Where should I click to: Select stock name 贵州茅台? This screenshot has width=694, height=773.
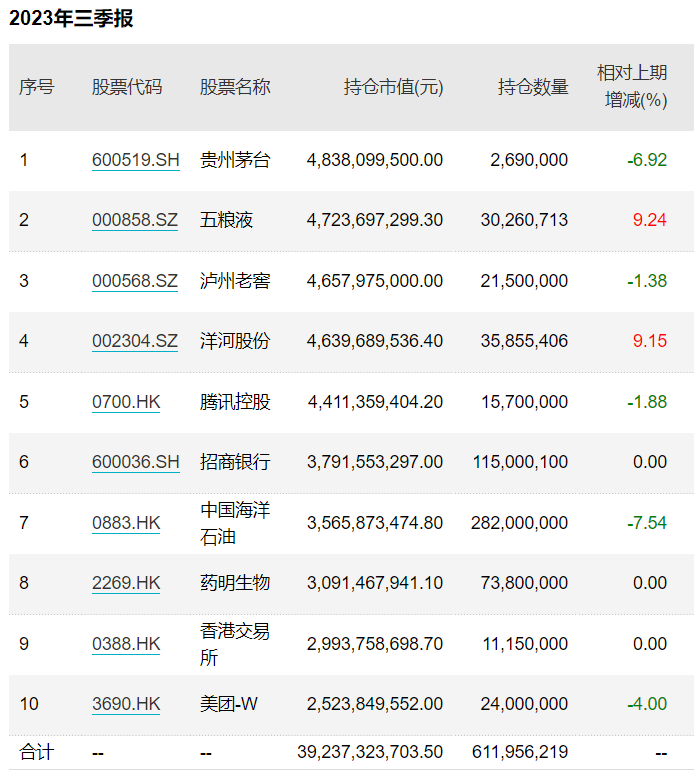[235, 160]
